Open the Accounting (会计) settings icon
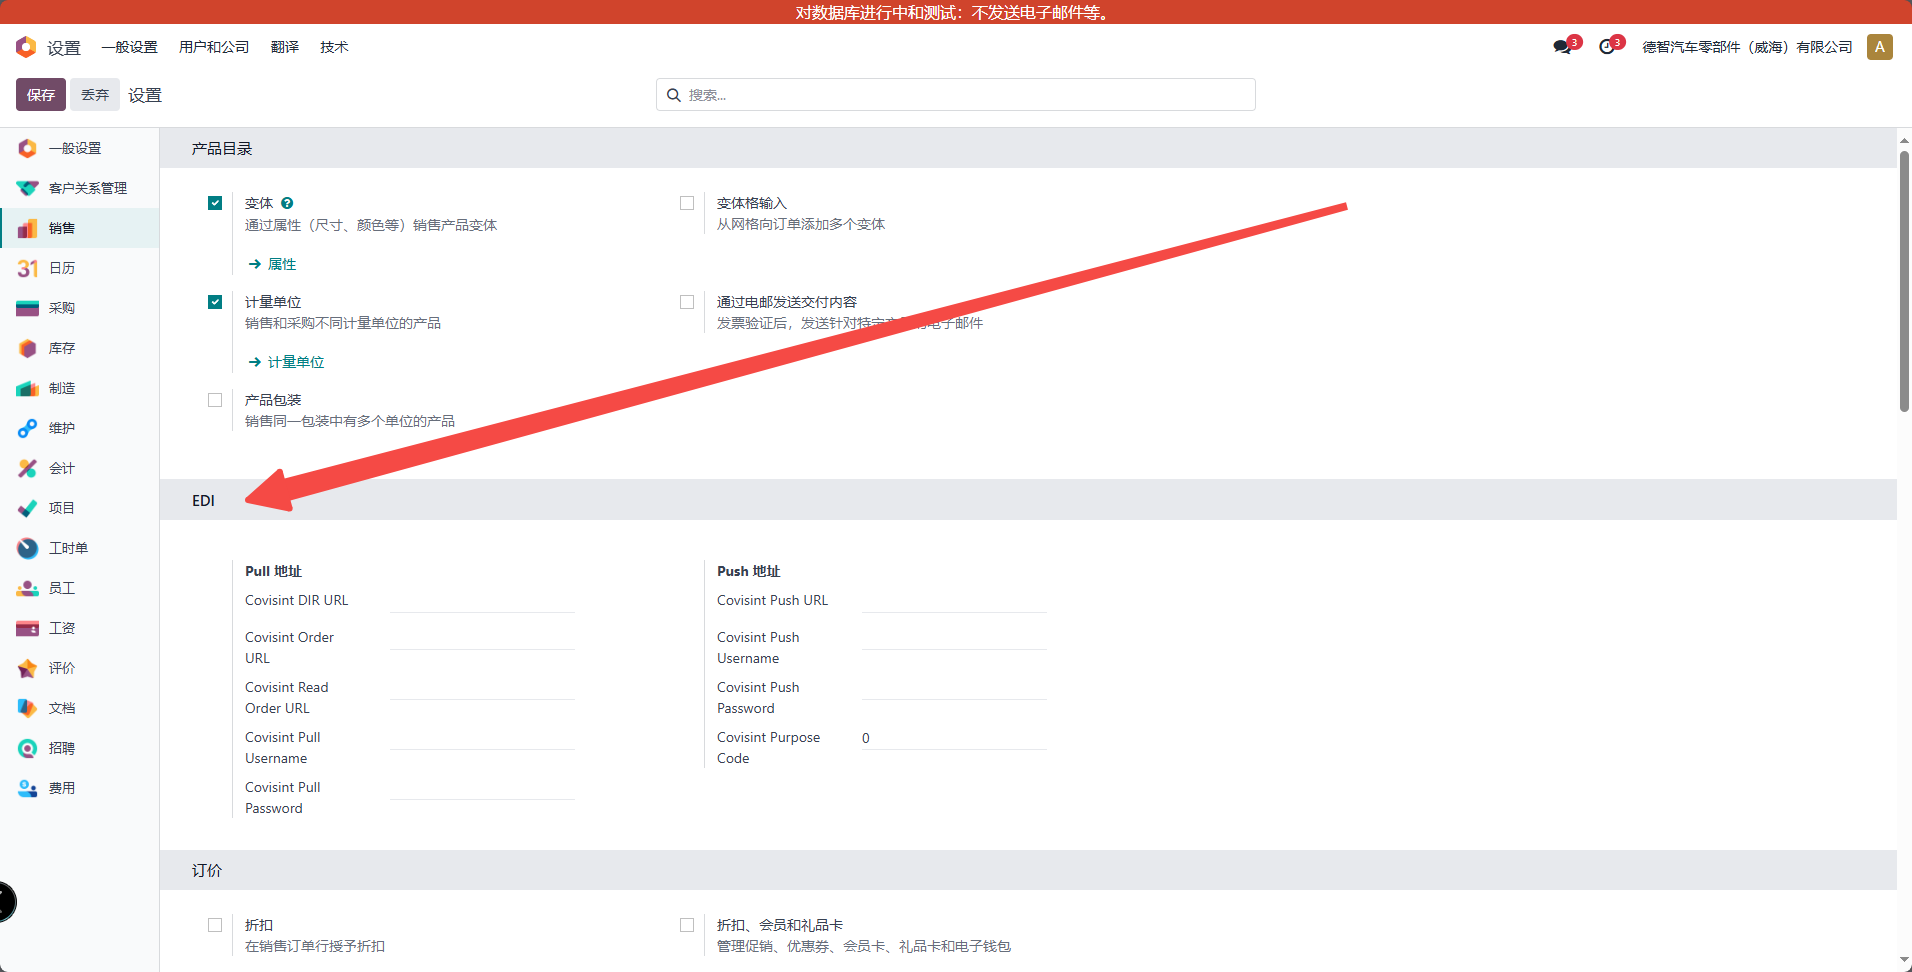Screen dimensions: 1912x972 (27, 468)
